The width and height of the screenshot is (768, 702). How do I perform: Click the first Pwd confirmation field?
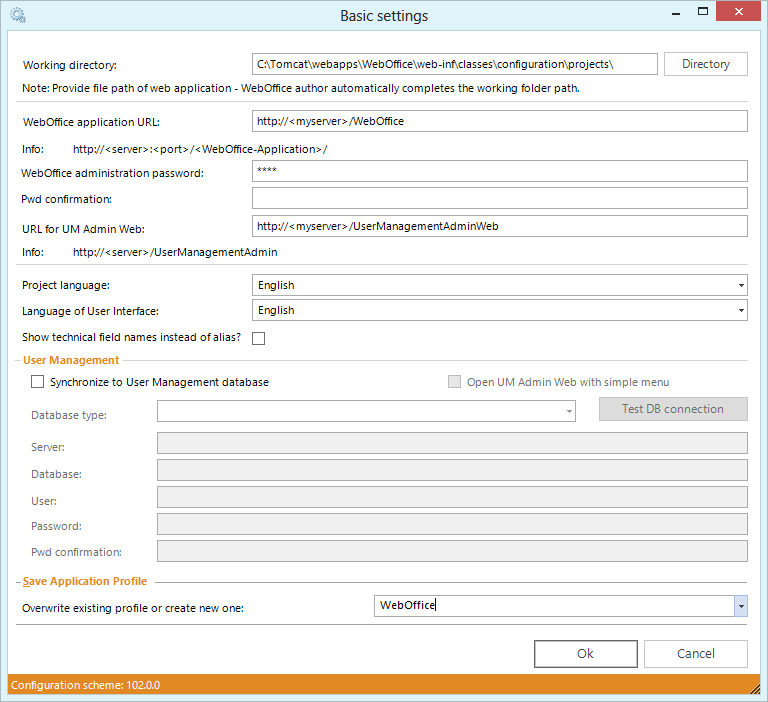pyautogui.click(x=500, y=198)
